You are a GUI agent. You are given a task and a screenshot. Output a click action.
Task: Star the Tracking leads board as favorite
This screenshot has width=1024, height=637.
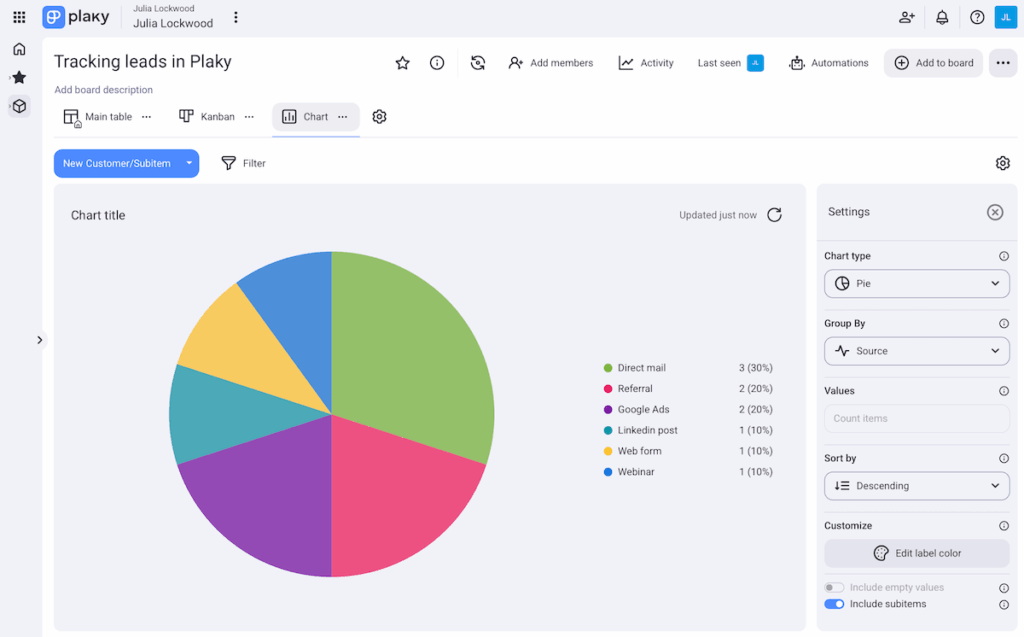tap(402, 62)
